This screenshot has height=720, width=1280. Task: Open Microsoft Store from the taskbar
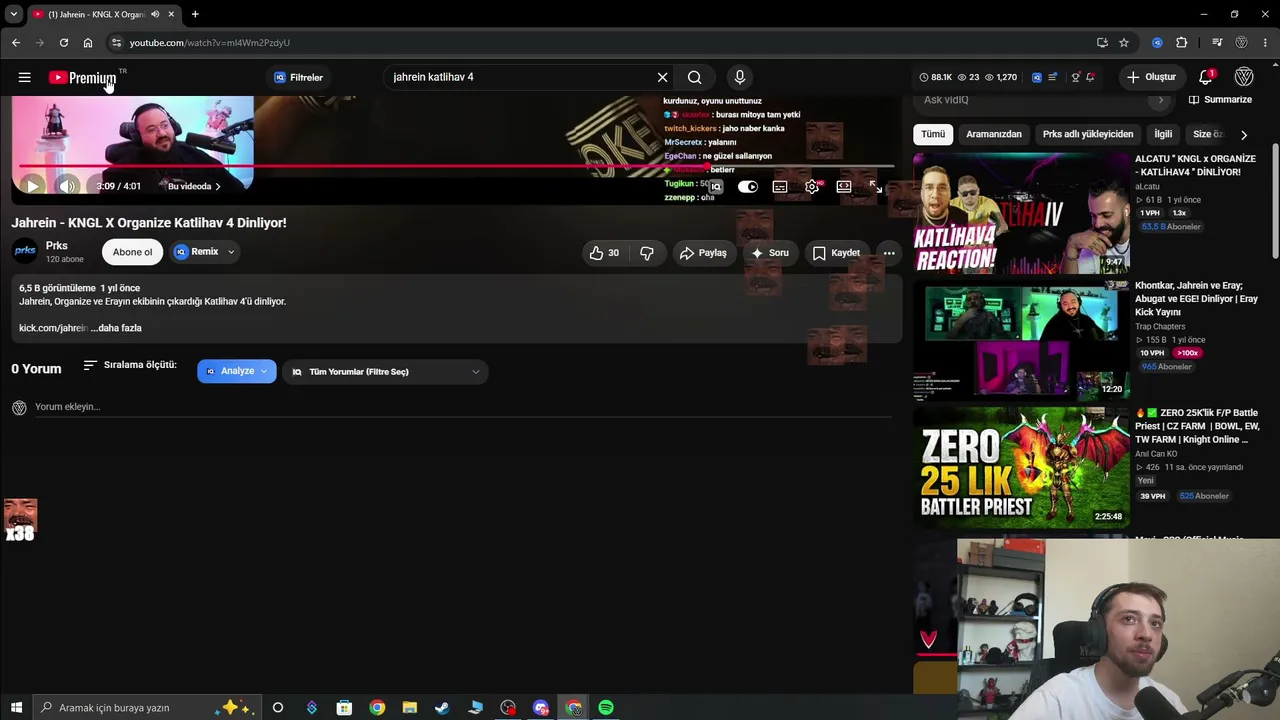[344, 708]
